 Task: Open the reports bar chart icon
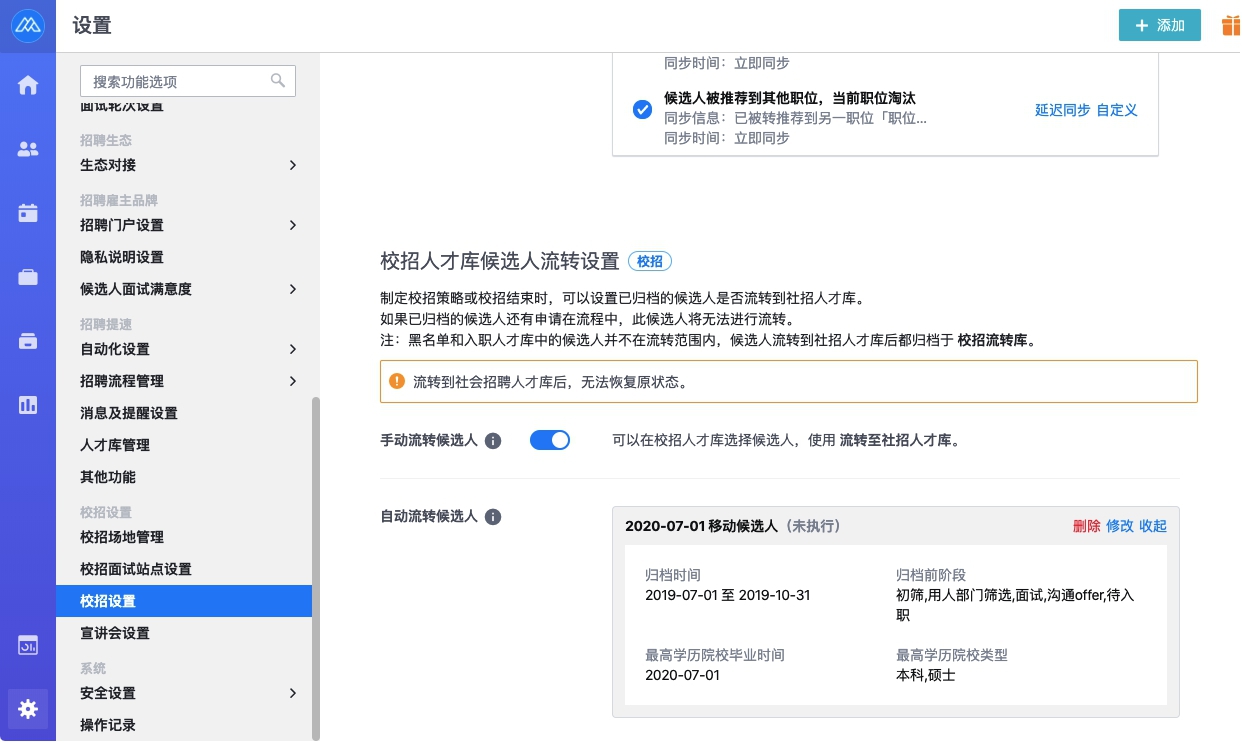tap(28, 405)
